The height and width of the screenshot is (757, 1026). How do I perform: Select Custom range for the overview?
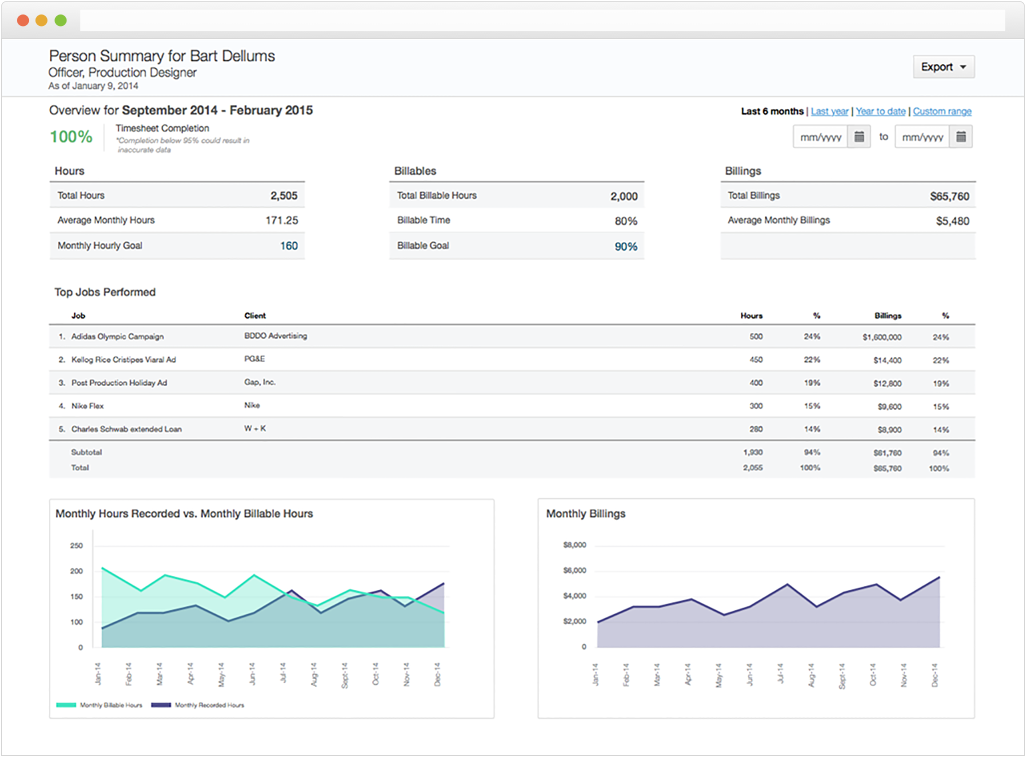(x=942, y=111)
